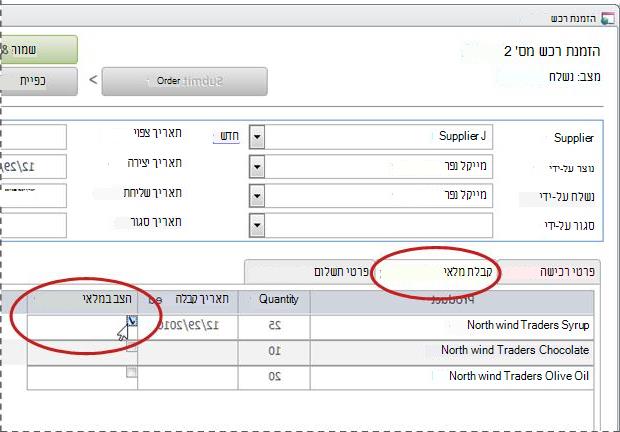Click the purchase order window title icon

(607, 18)
